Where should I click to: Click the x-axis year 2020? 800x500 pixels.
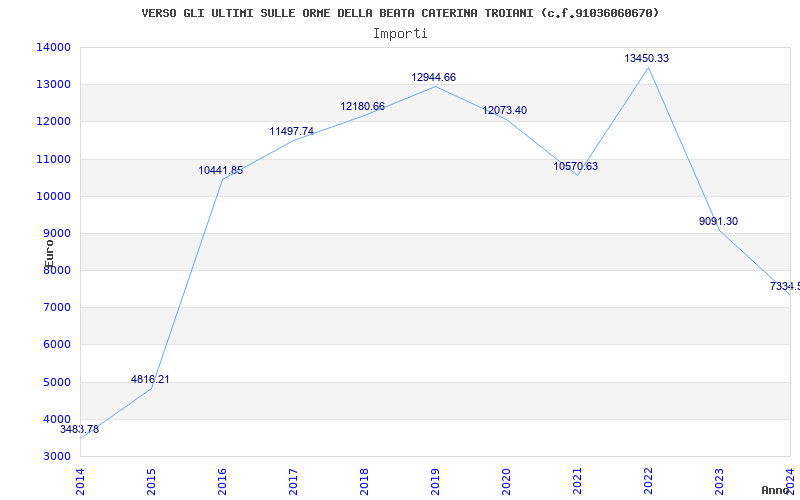(x=506, y=482)
